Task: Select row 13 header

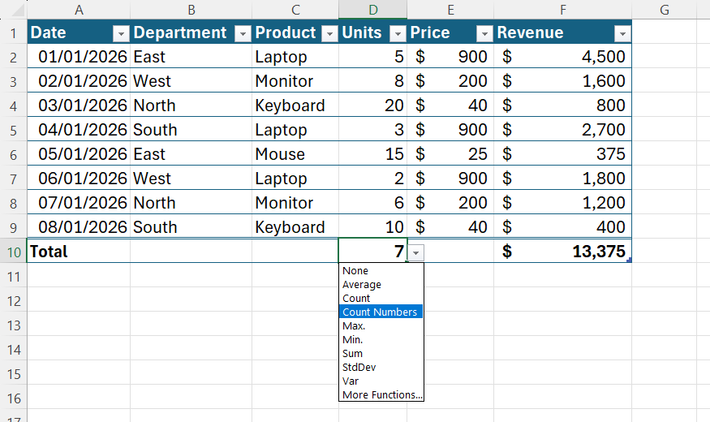Action: pyautogui.click(x=13, y=326)
